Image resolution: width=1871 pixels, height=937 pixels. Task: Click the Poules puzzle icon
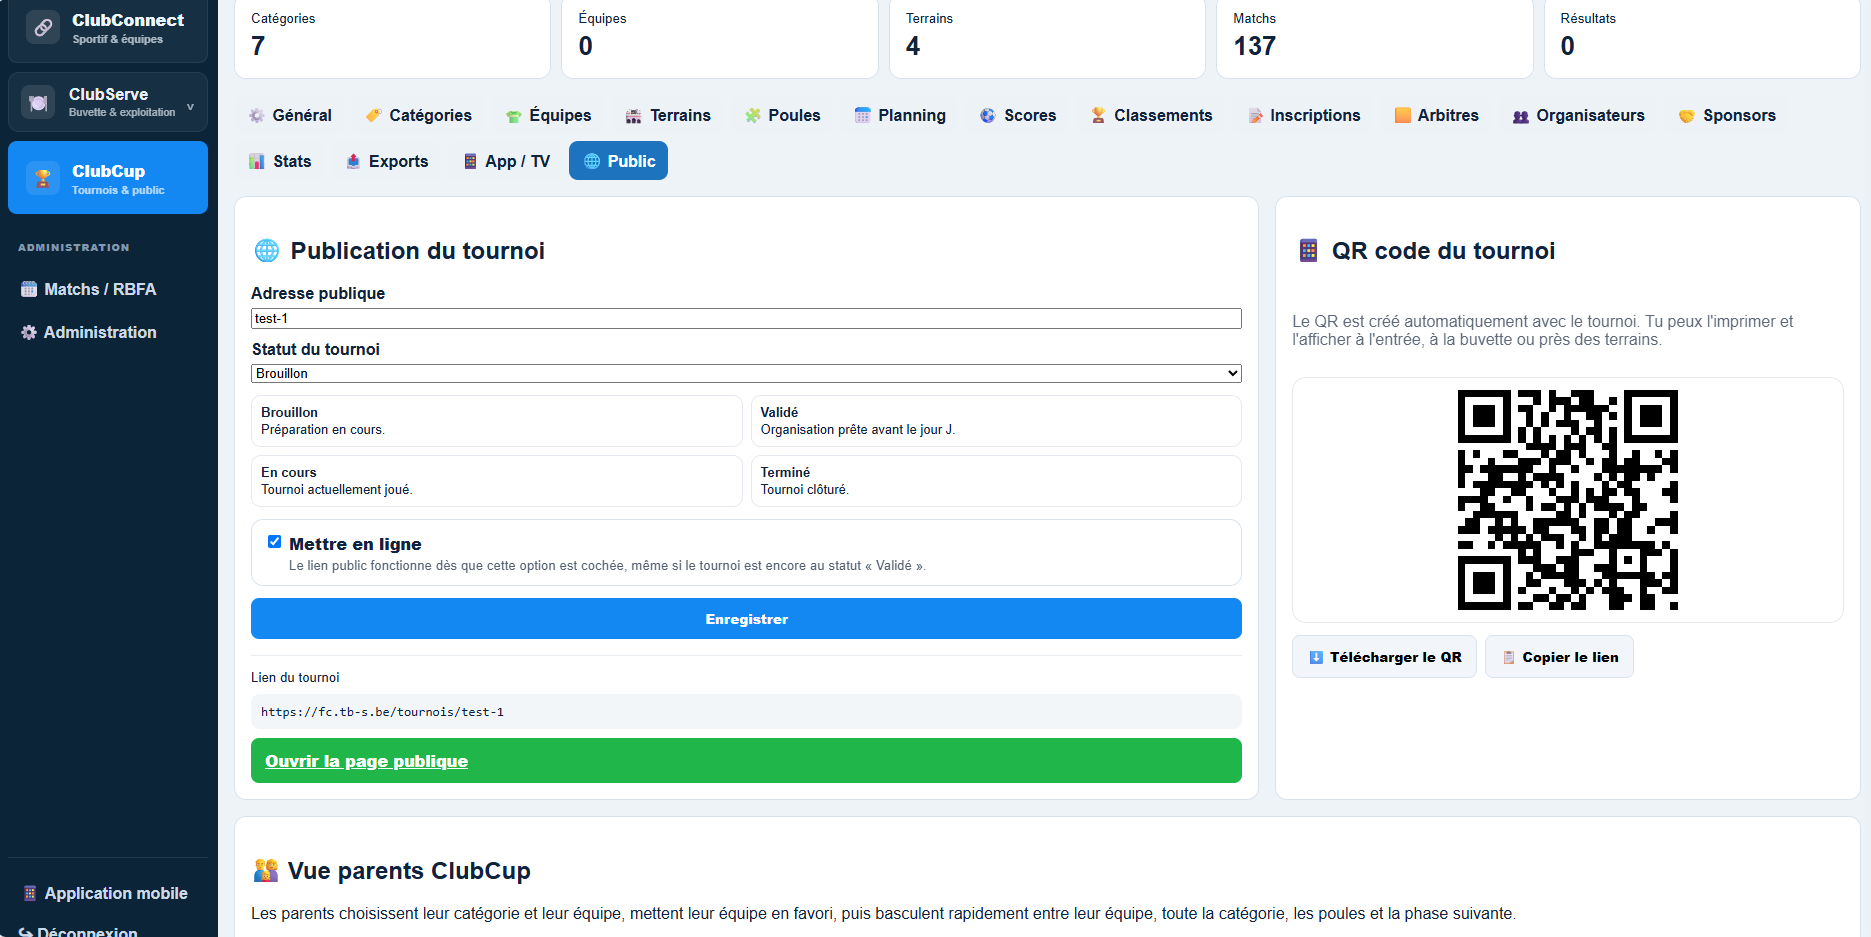pyautogui.click(x=753, y=115)
